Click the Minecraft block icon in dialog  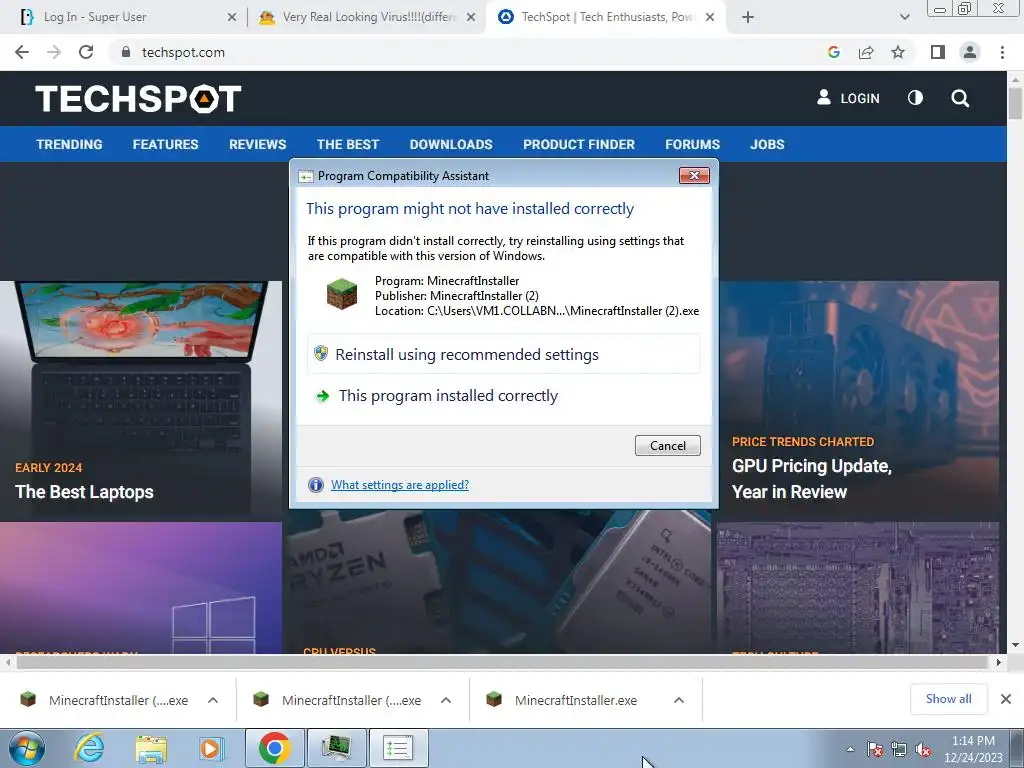(342, 293)
